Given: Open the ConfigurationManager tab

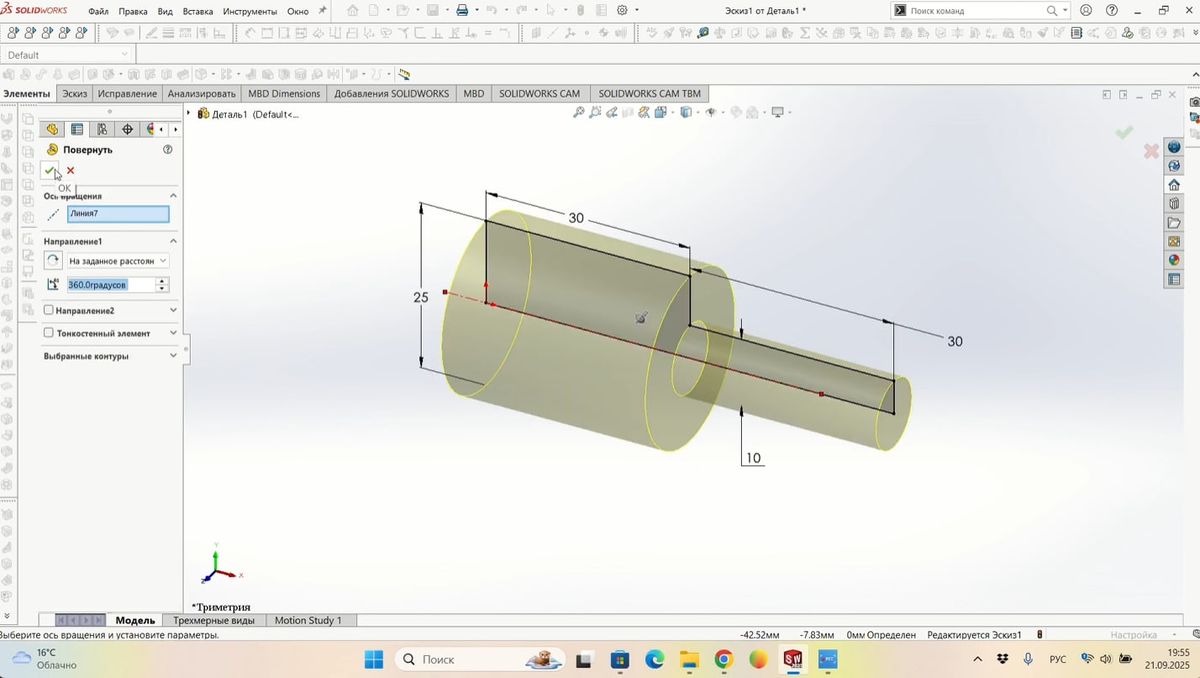Looking at the screenshot, I should click(102, 129).
